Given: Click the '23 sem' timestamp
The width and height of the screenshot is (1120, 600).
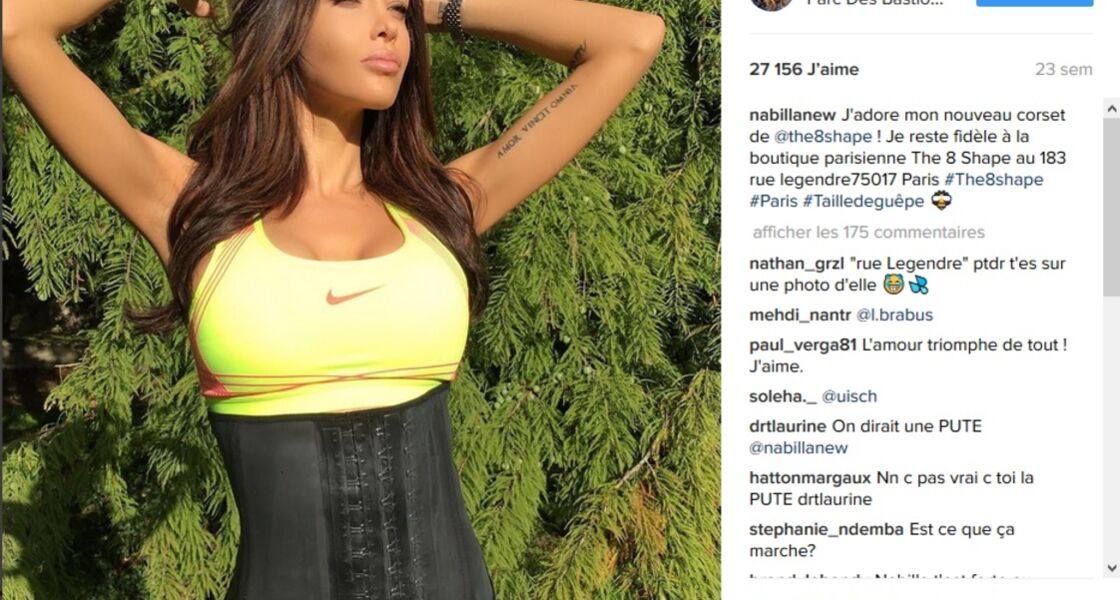Looking at the screenshot, I should (x=1064, y=69).
